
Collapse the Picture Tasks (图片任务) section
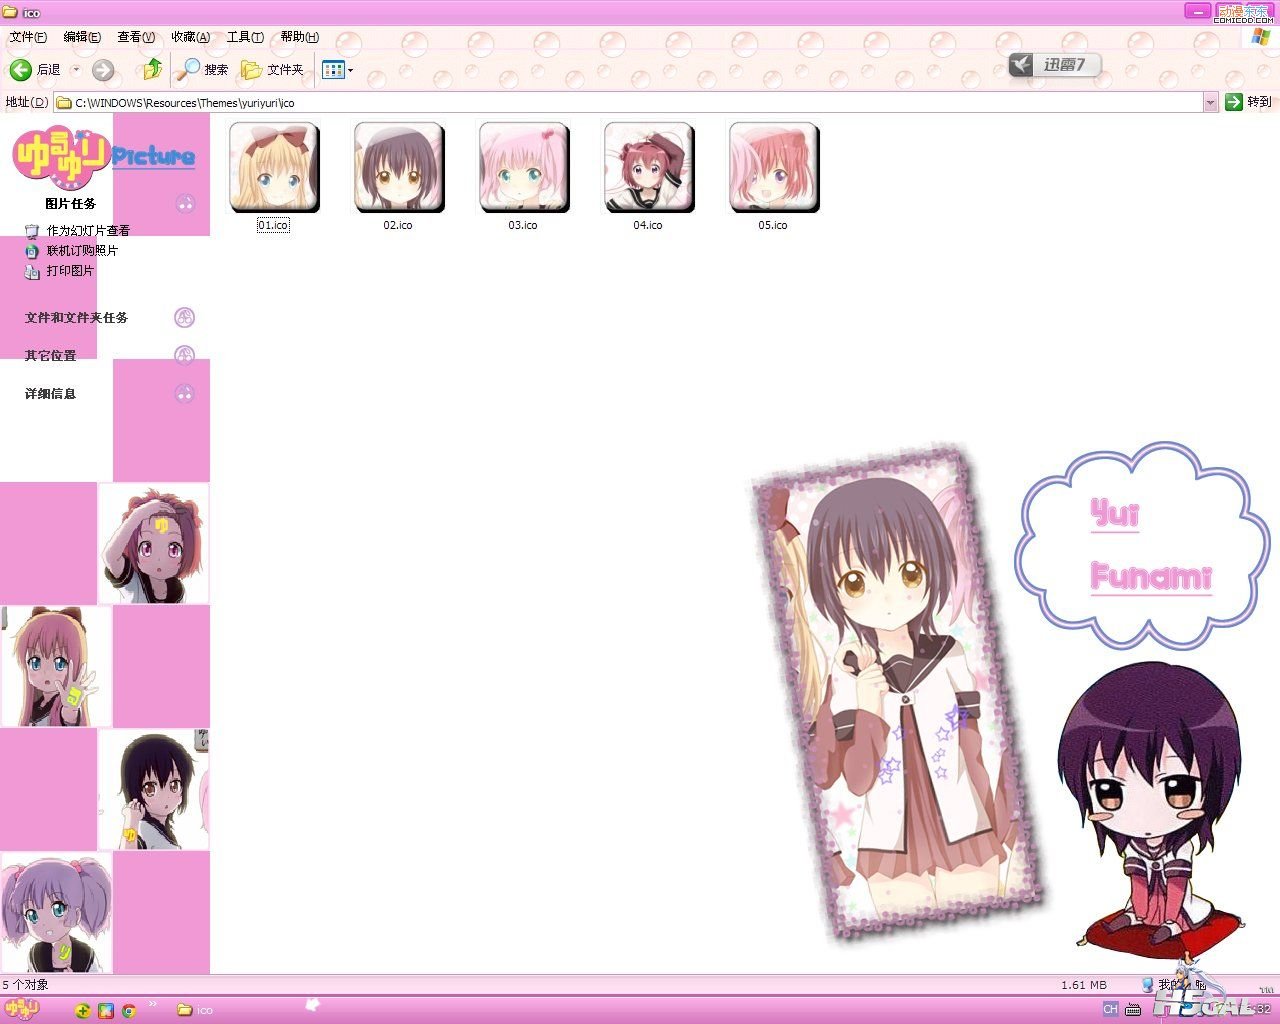(185, 204)
